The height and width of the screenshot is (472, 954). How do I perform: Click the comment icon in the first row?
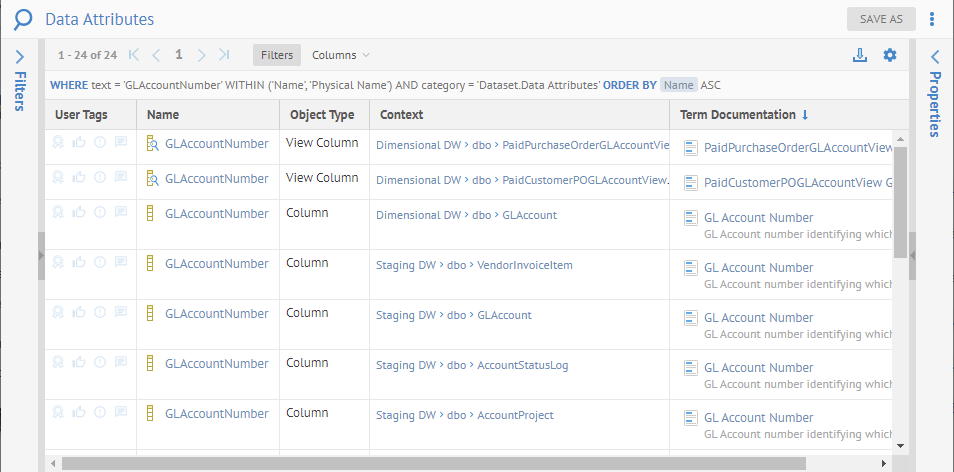120,143
